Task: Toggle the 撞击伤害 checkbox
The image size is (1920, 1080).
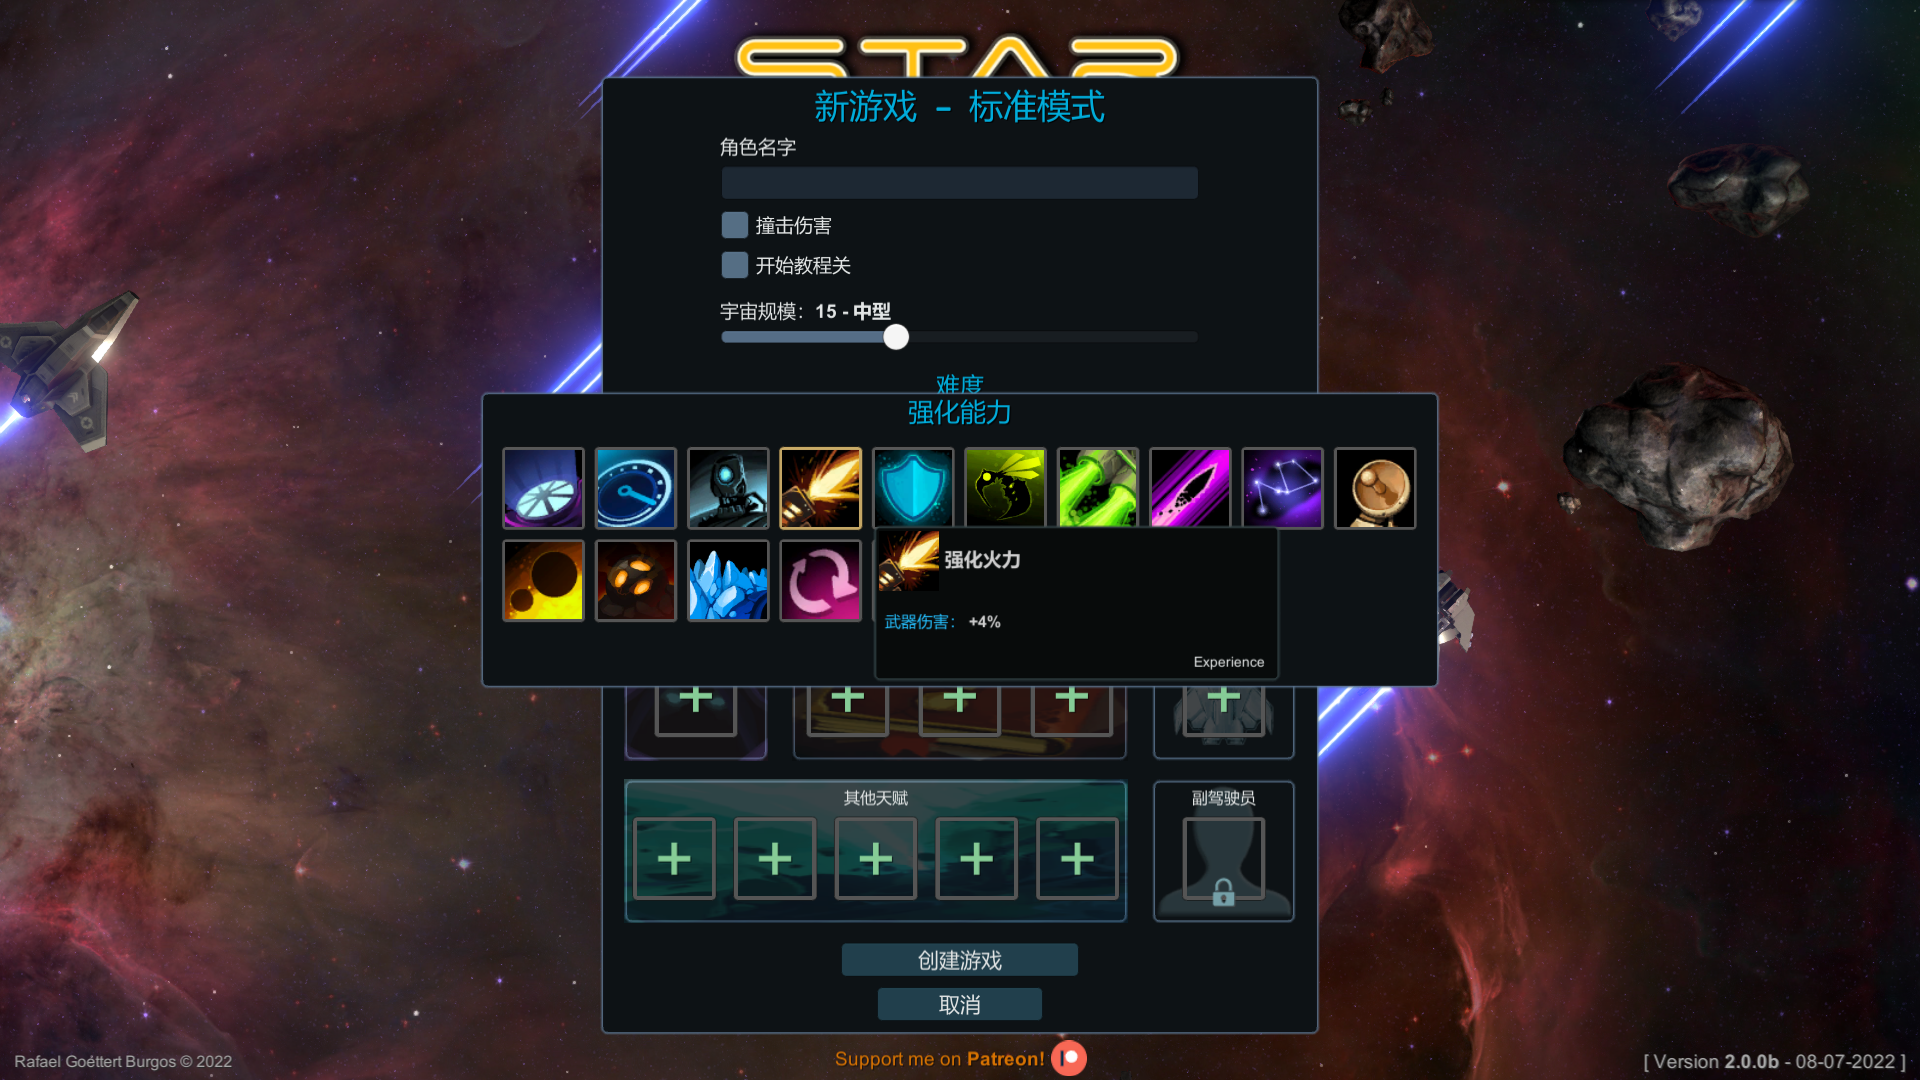Action: click(735, 225)
